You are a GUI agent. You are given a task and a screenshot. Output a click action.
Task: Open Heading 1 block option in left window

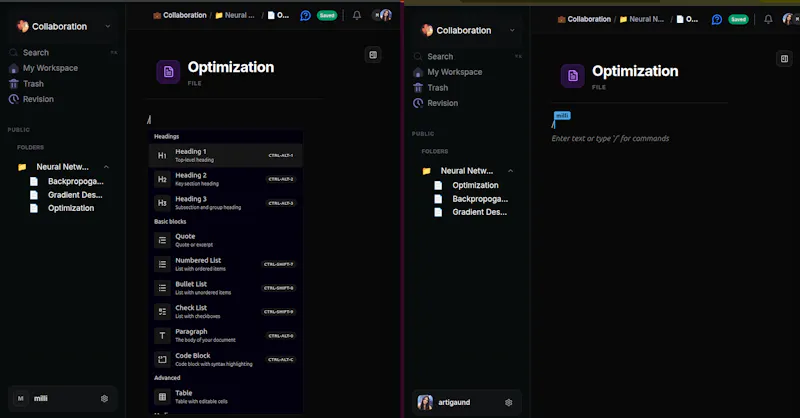225,155
